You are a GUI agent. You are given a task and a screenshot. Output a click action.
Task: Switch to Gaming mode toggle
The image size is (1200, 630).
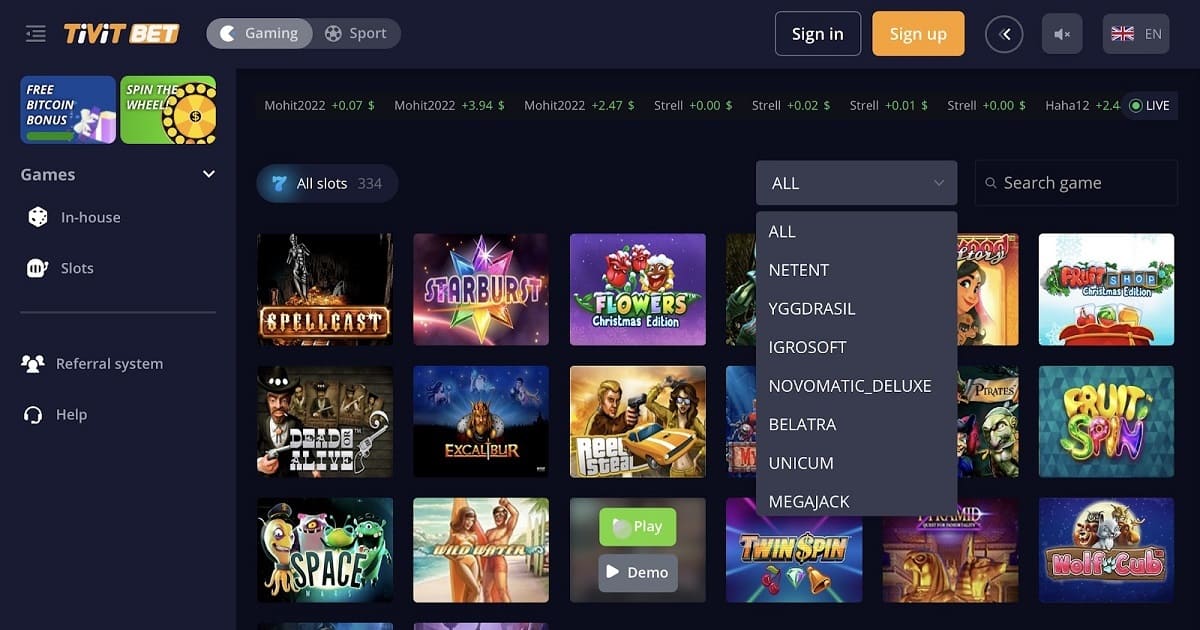(260, 33)
